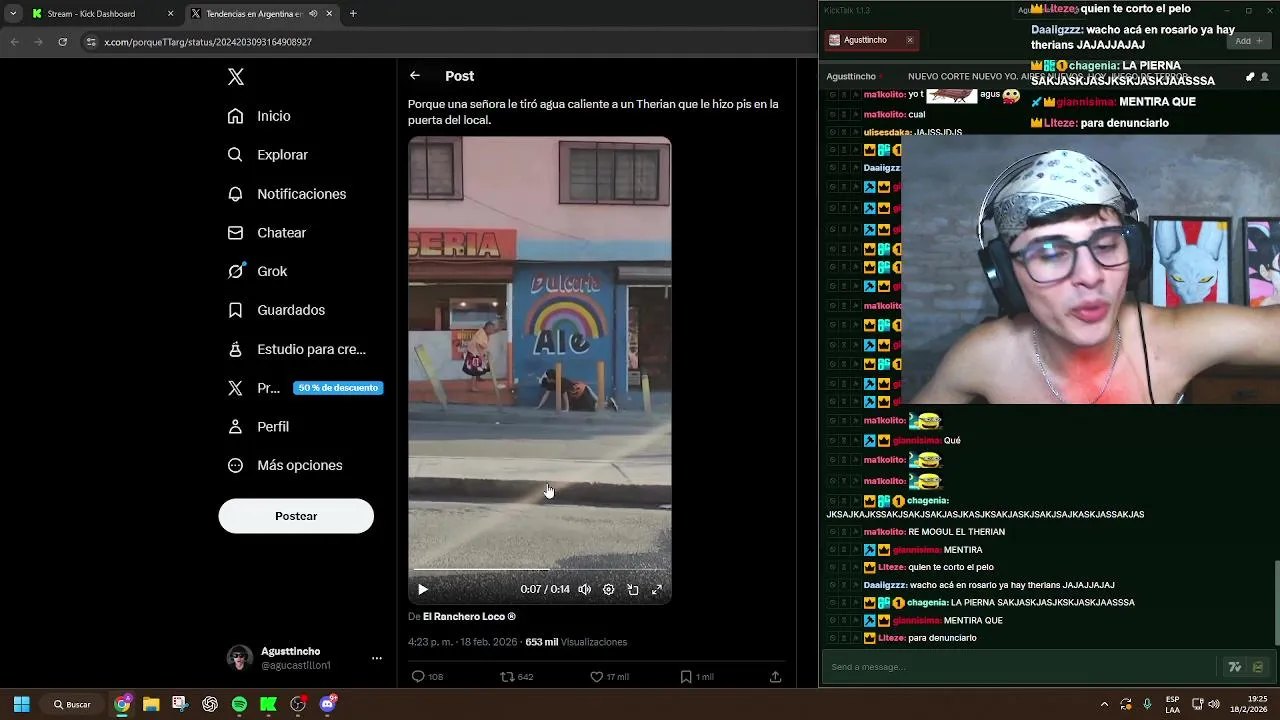Open chatters list icon in KickTalk

click(x=1265, y=77)
